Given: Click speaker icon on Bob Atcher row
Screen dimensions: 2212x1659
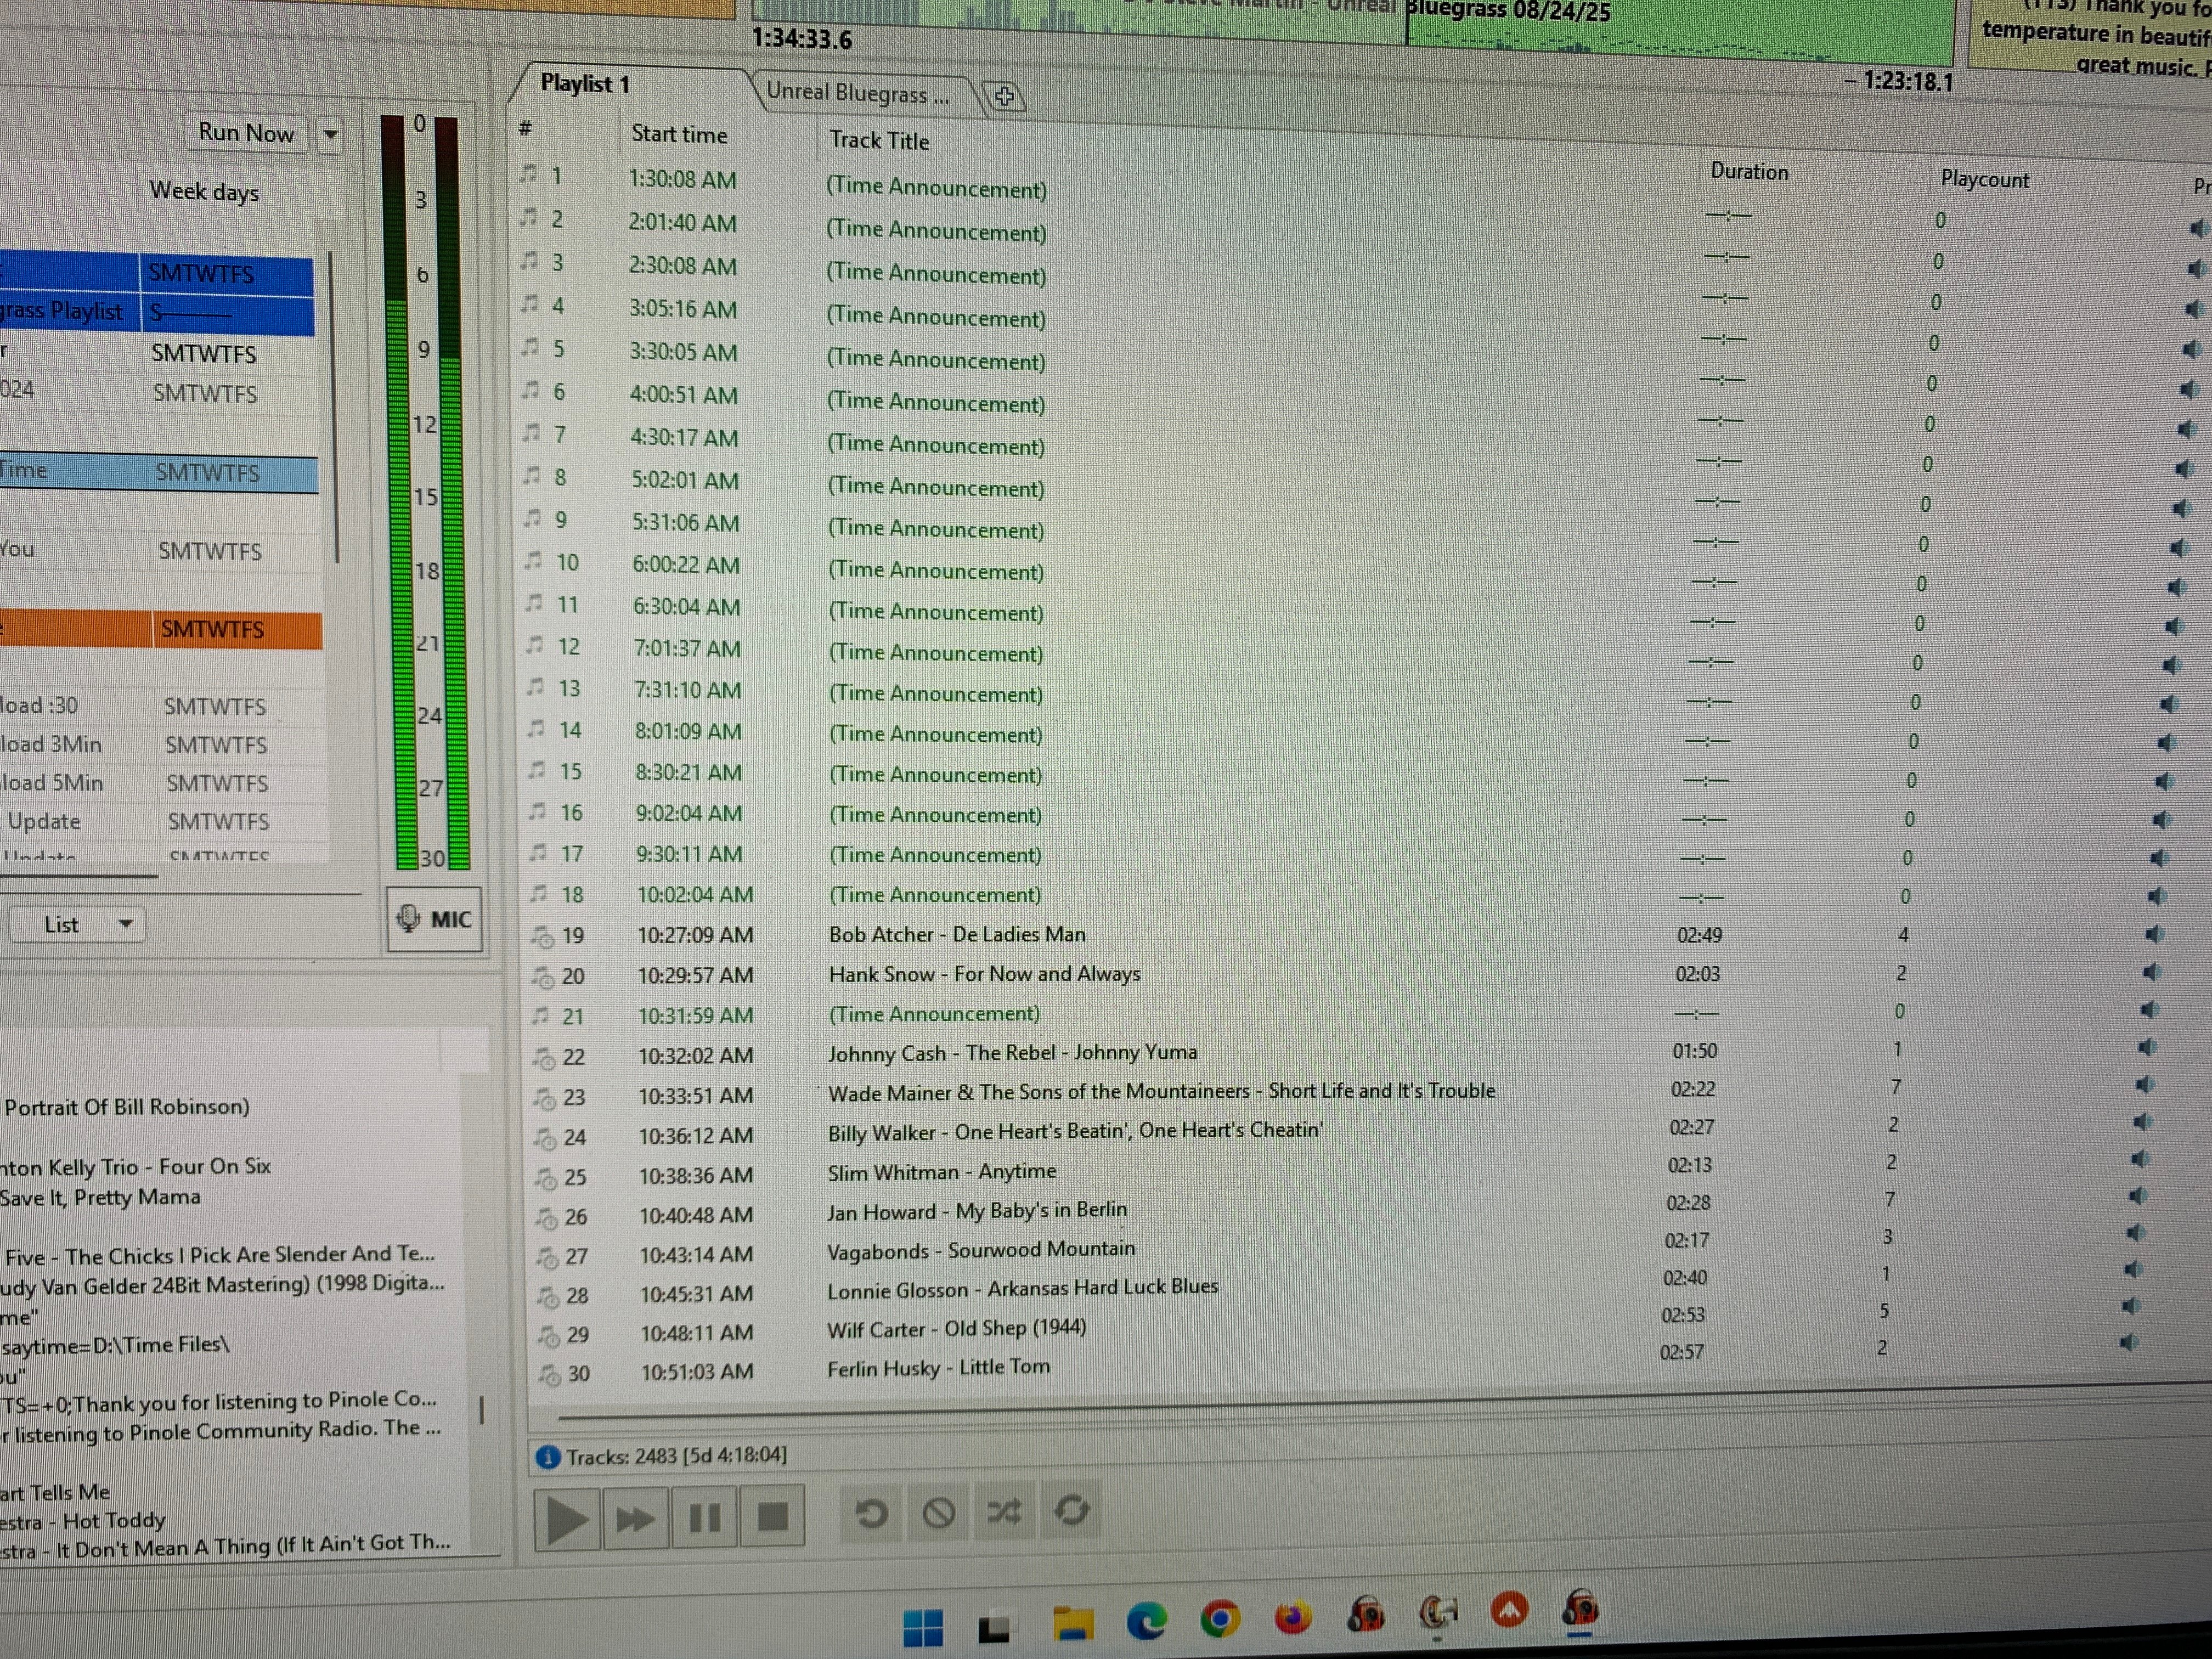Looking at the screenshot, I should click(2154, 934).
